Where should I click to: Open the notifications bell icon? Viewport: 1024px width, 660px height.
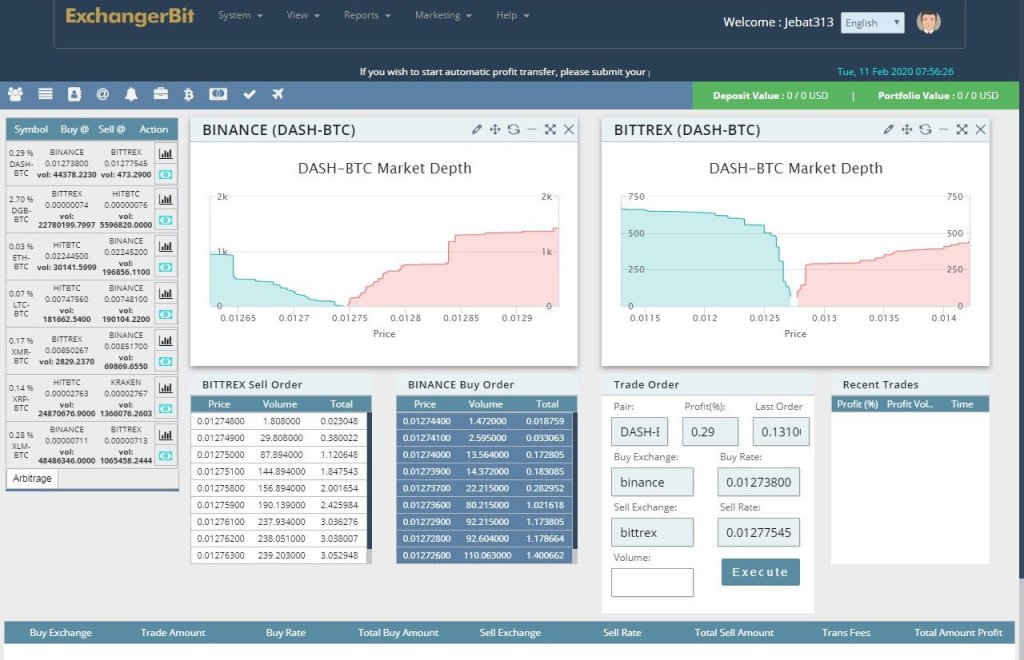[x=131, y=94]
